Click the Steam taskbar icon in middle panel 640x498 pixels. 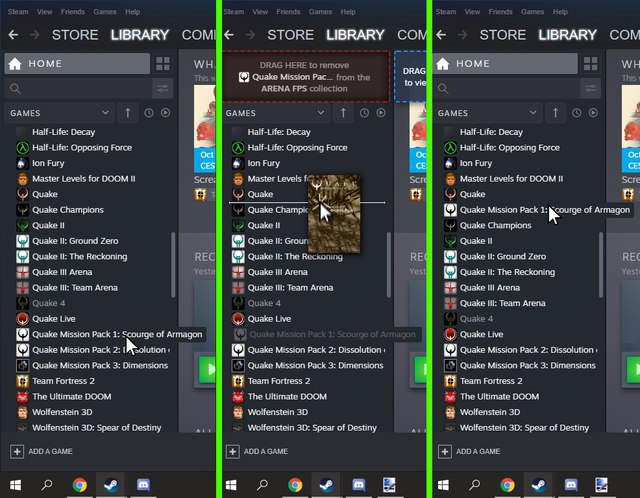point(327,485)
